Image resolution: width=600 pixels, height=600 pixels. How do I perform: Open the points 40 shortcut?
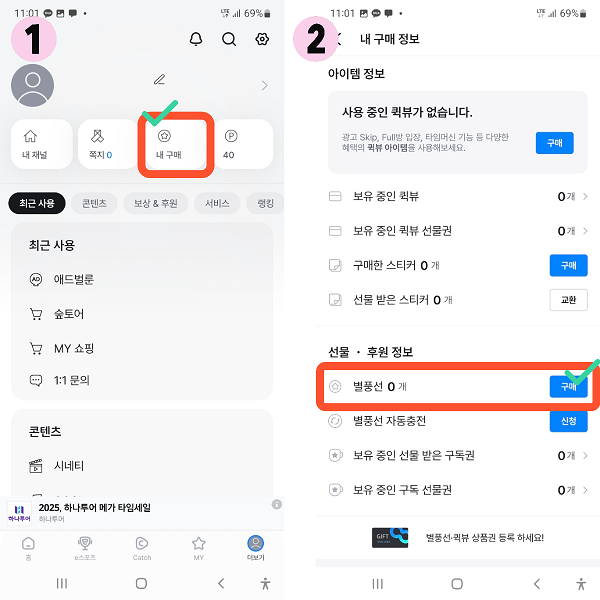click(243, 144)
